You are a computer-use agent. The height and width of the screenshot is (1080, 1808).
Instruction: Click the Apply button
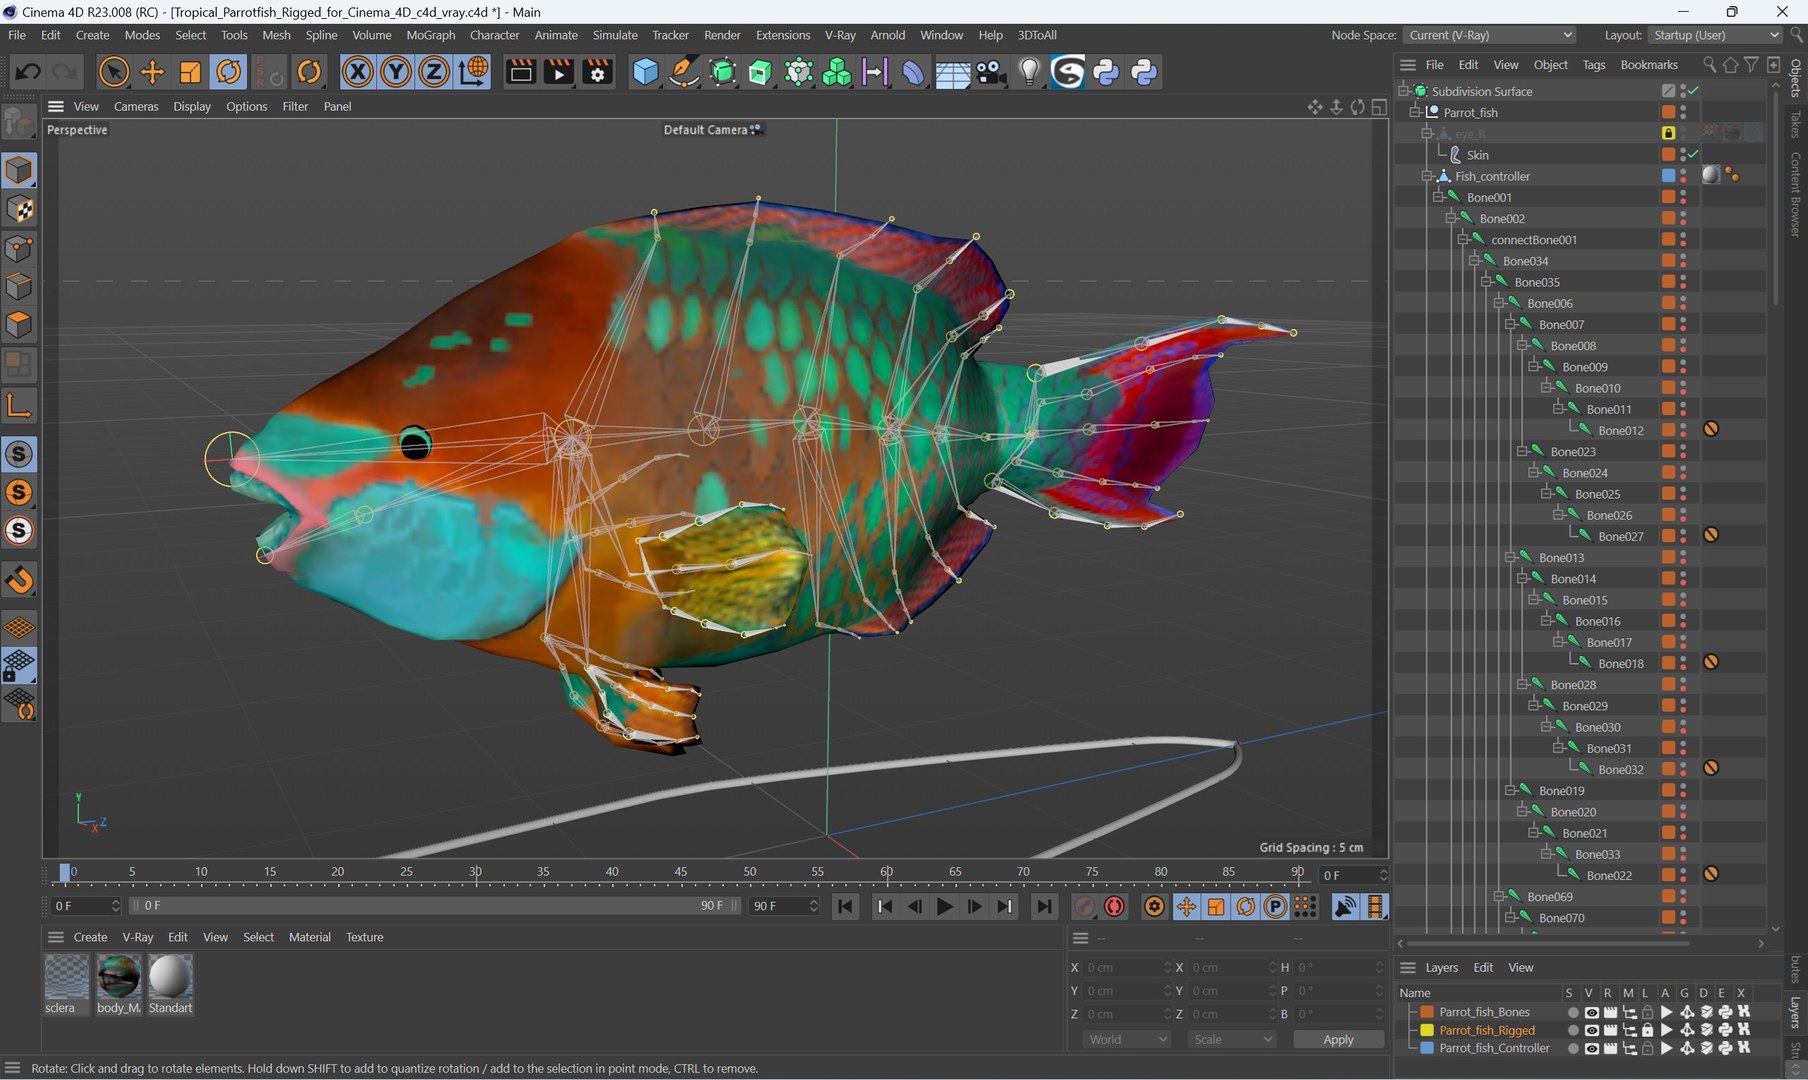(x=1338, y=1039)
